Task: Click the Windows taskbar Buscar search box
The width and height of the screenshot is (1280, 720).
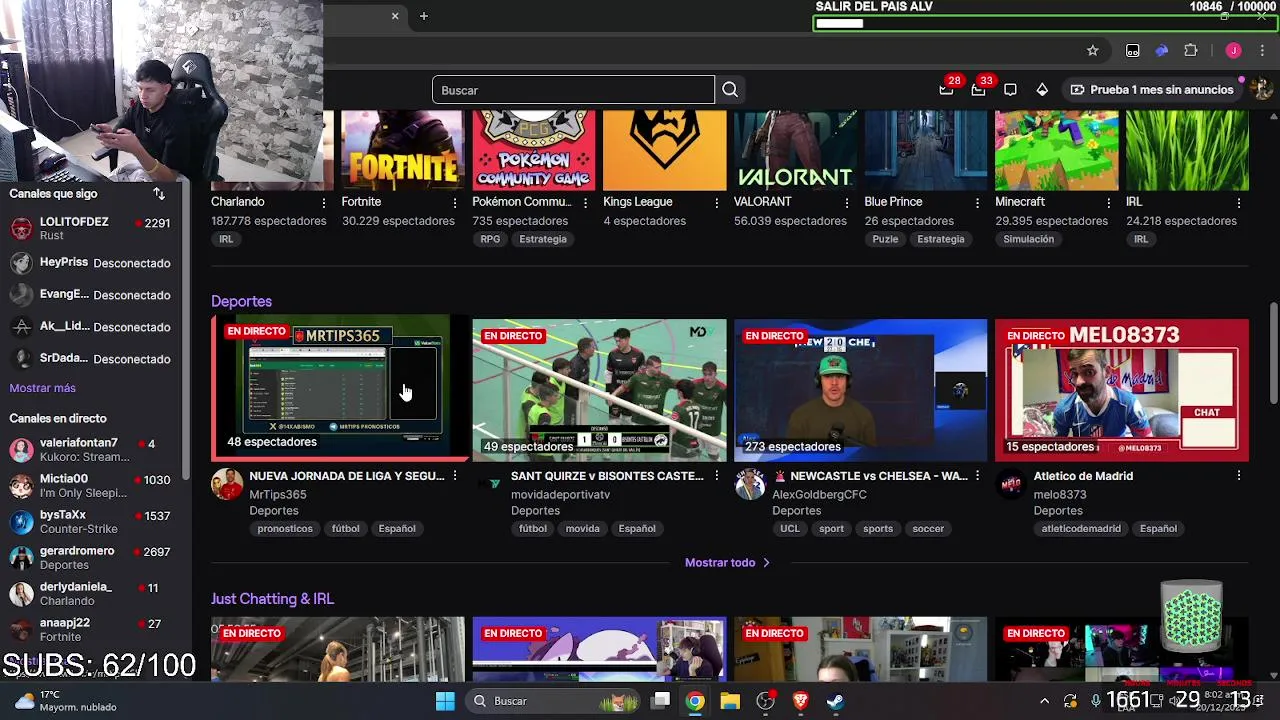Action: coord(552,701)
